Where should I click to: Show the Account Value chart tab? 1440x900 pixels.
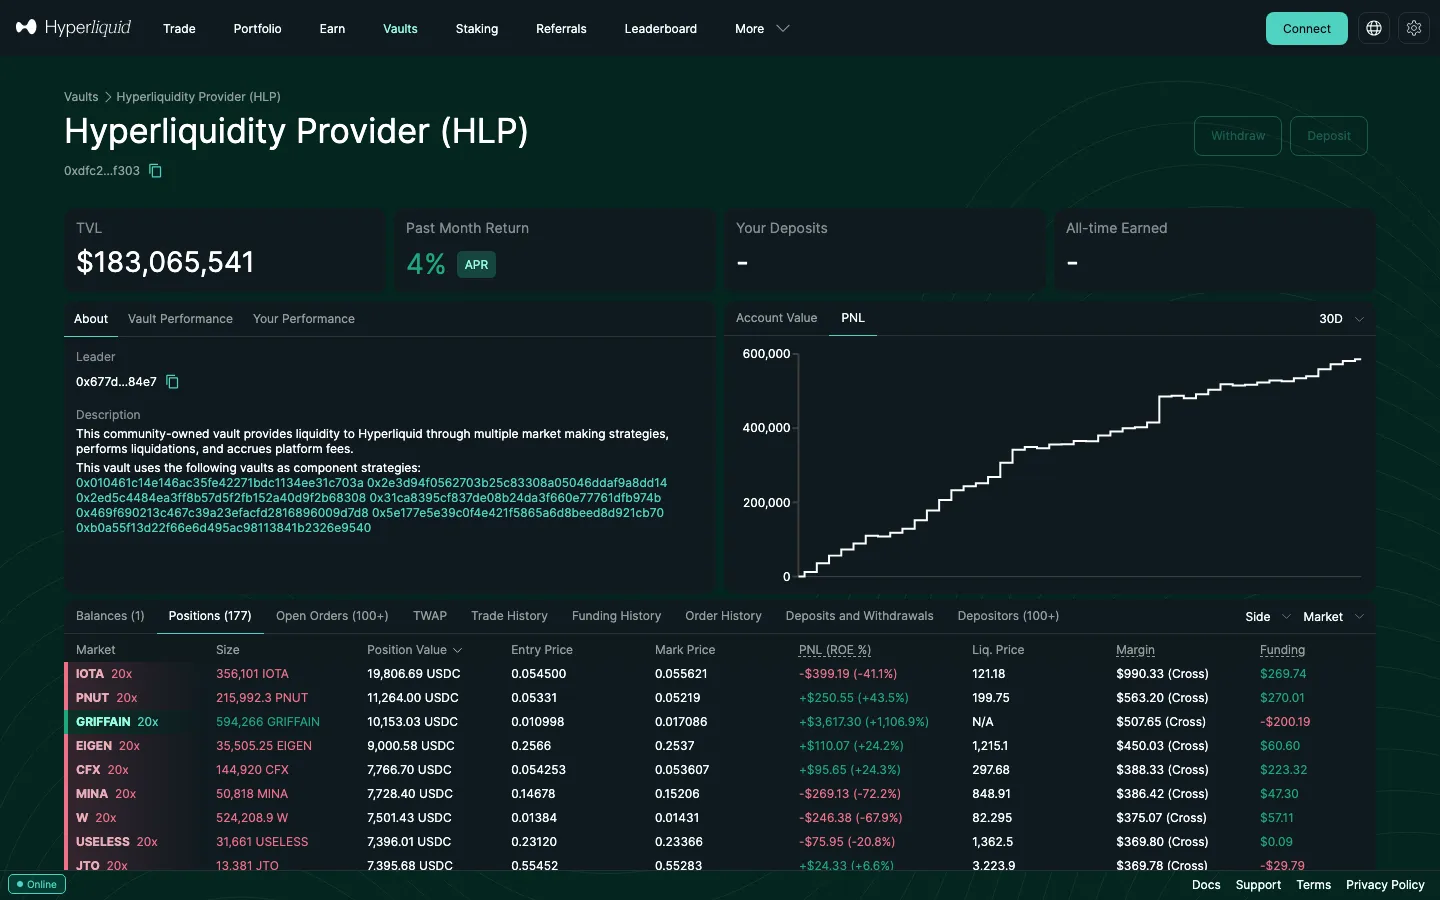click(x=776, y=318)
